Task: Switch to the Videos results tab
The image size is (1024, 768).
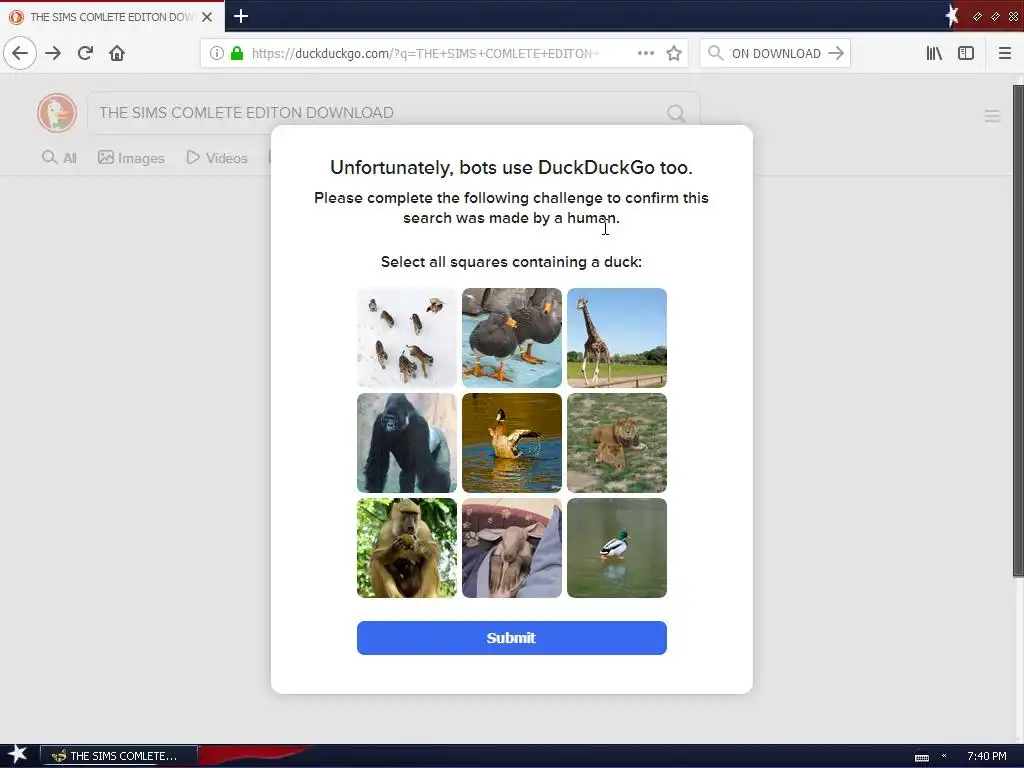Action: click(217, 157)
